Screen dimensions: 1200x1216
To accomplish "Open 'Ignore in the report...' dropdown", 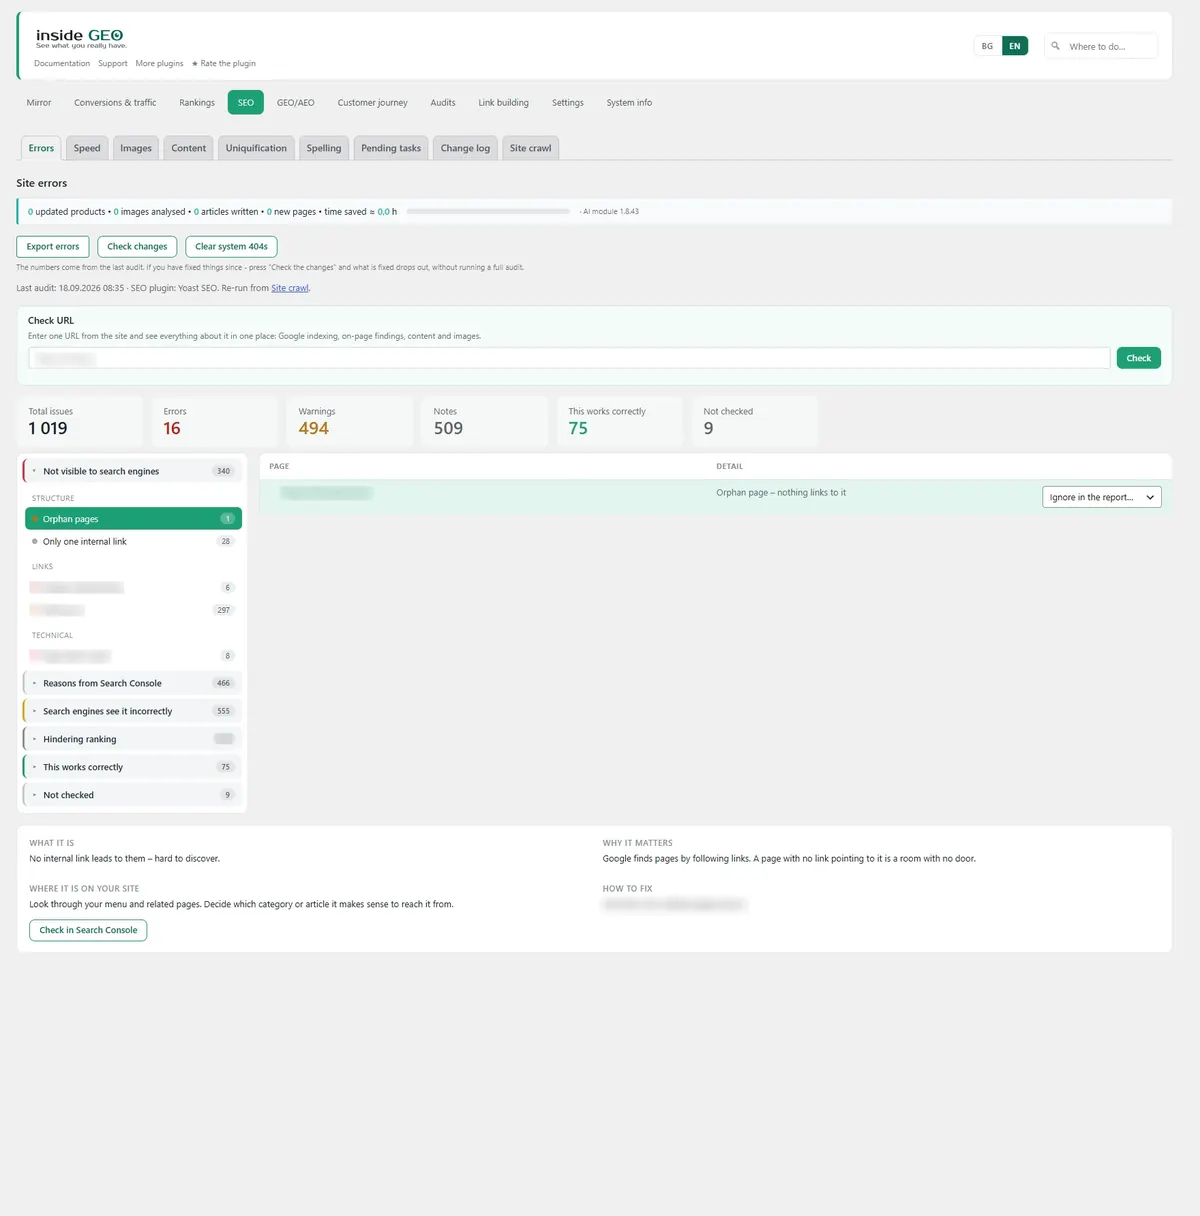I will coord(1101,497).
